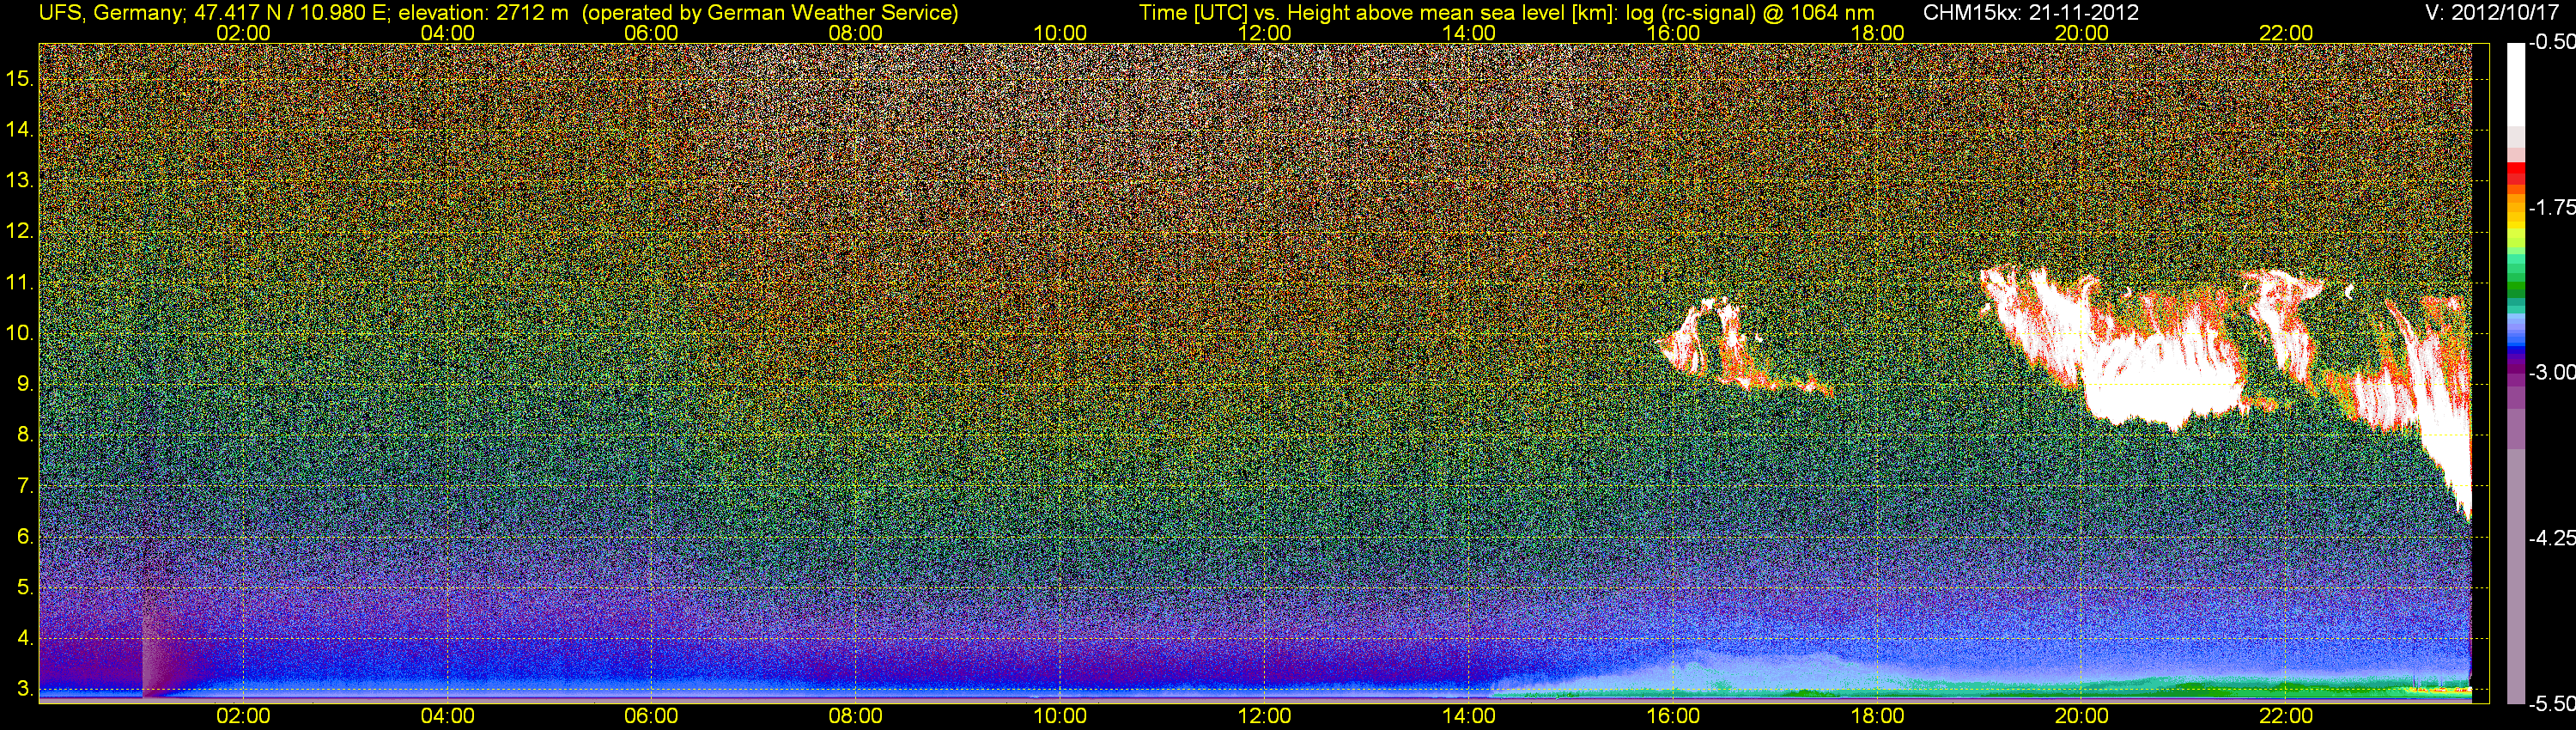
Task: Click the -4.25 color scale label
Action: (2552, 538)
